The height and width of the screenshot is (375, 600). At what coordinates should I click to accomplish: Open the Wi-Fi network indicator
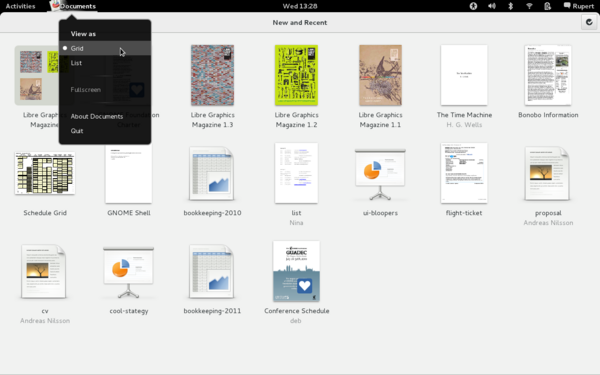529,6
